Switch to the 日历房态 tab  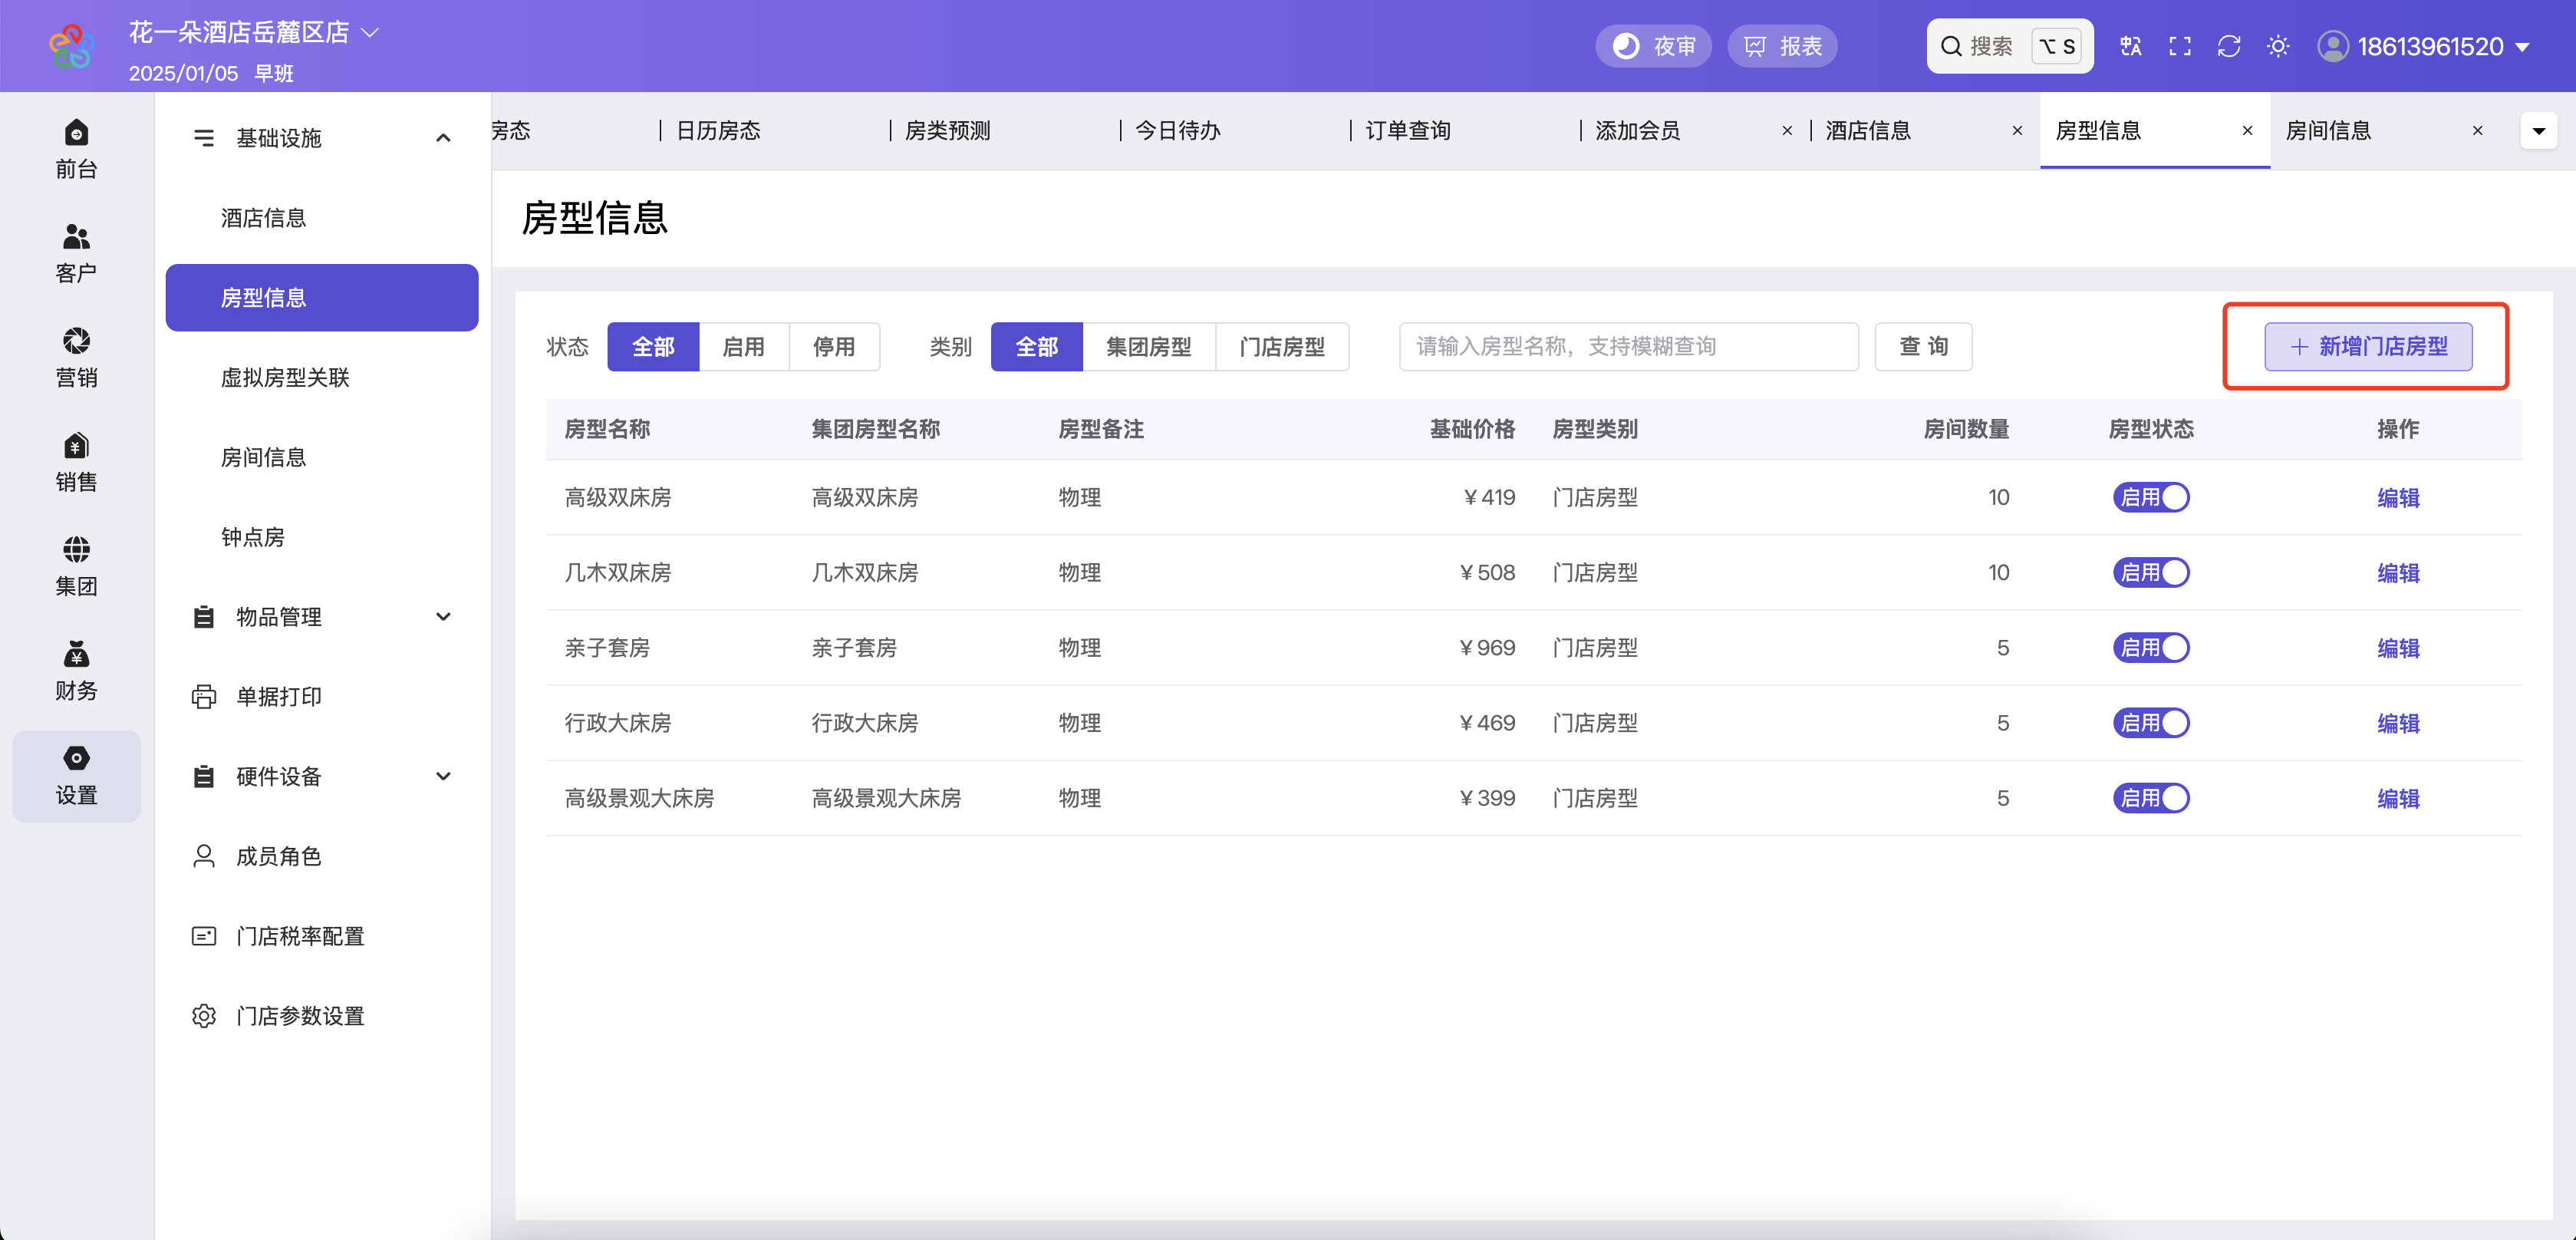(x=718, y=131)
